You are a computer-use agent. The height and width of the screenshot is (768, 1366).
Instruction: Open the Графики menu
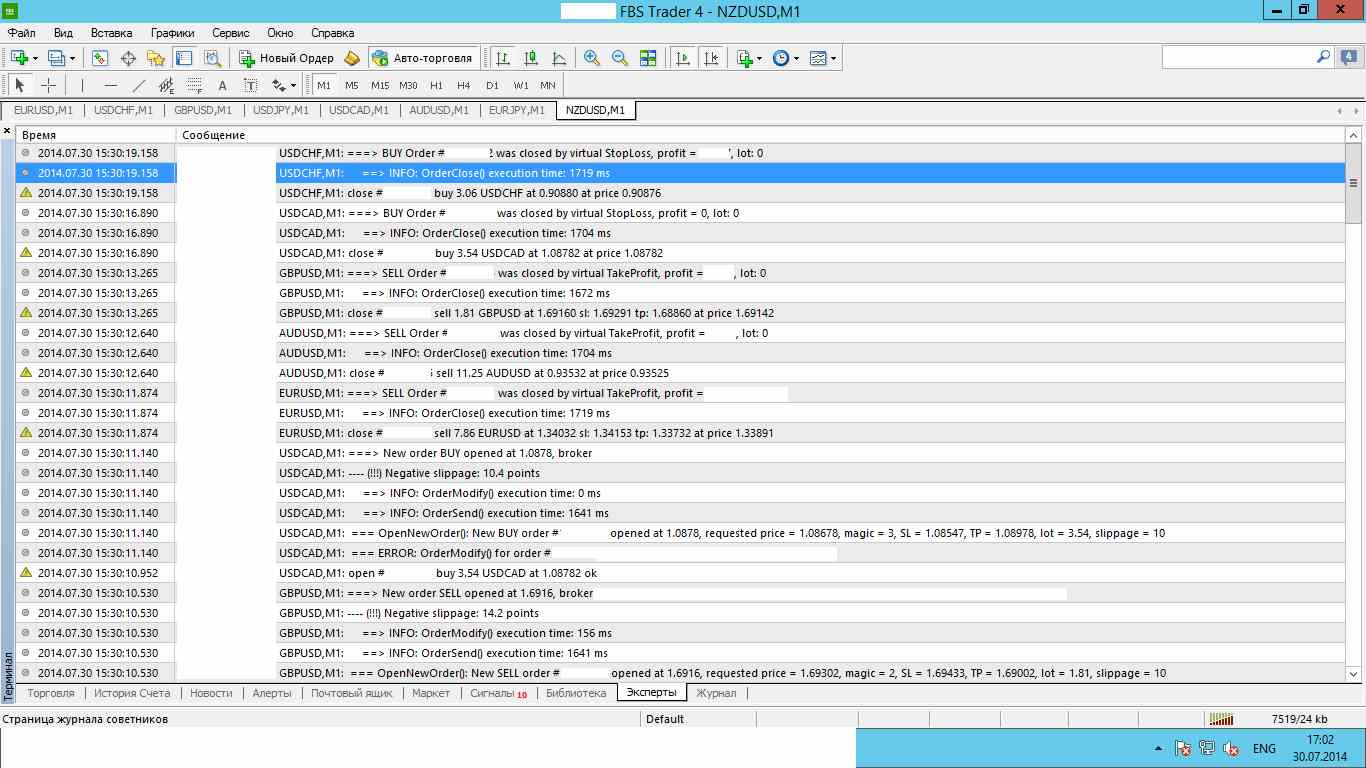(x=172, y=32)
